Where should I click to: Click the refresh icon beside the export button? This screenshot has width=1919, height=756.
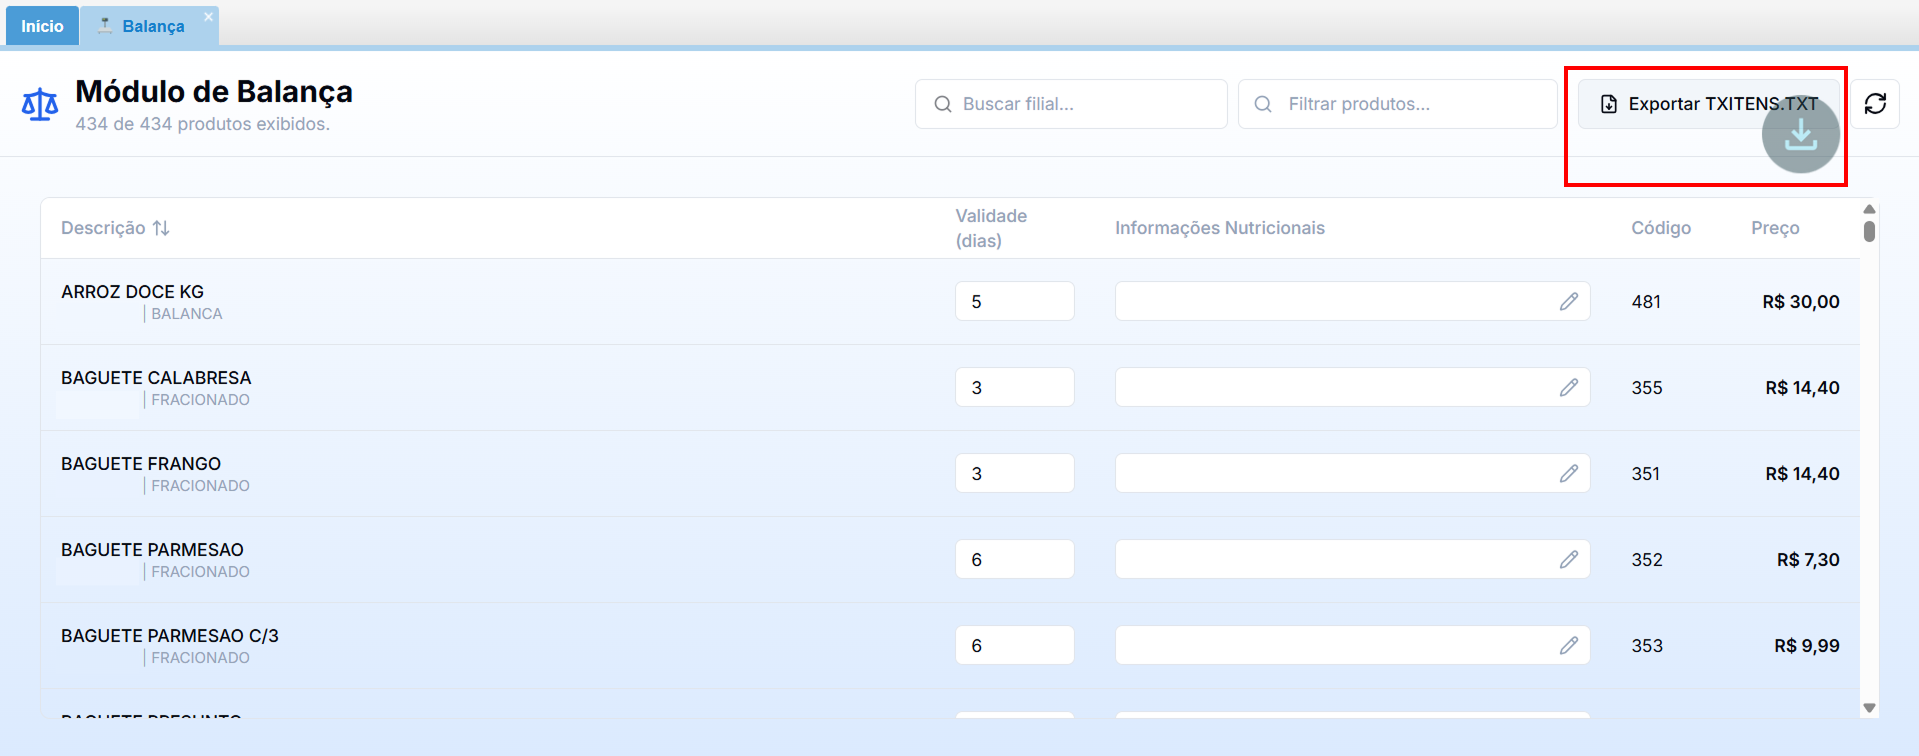pos(1875,104)
